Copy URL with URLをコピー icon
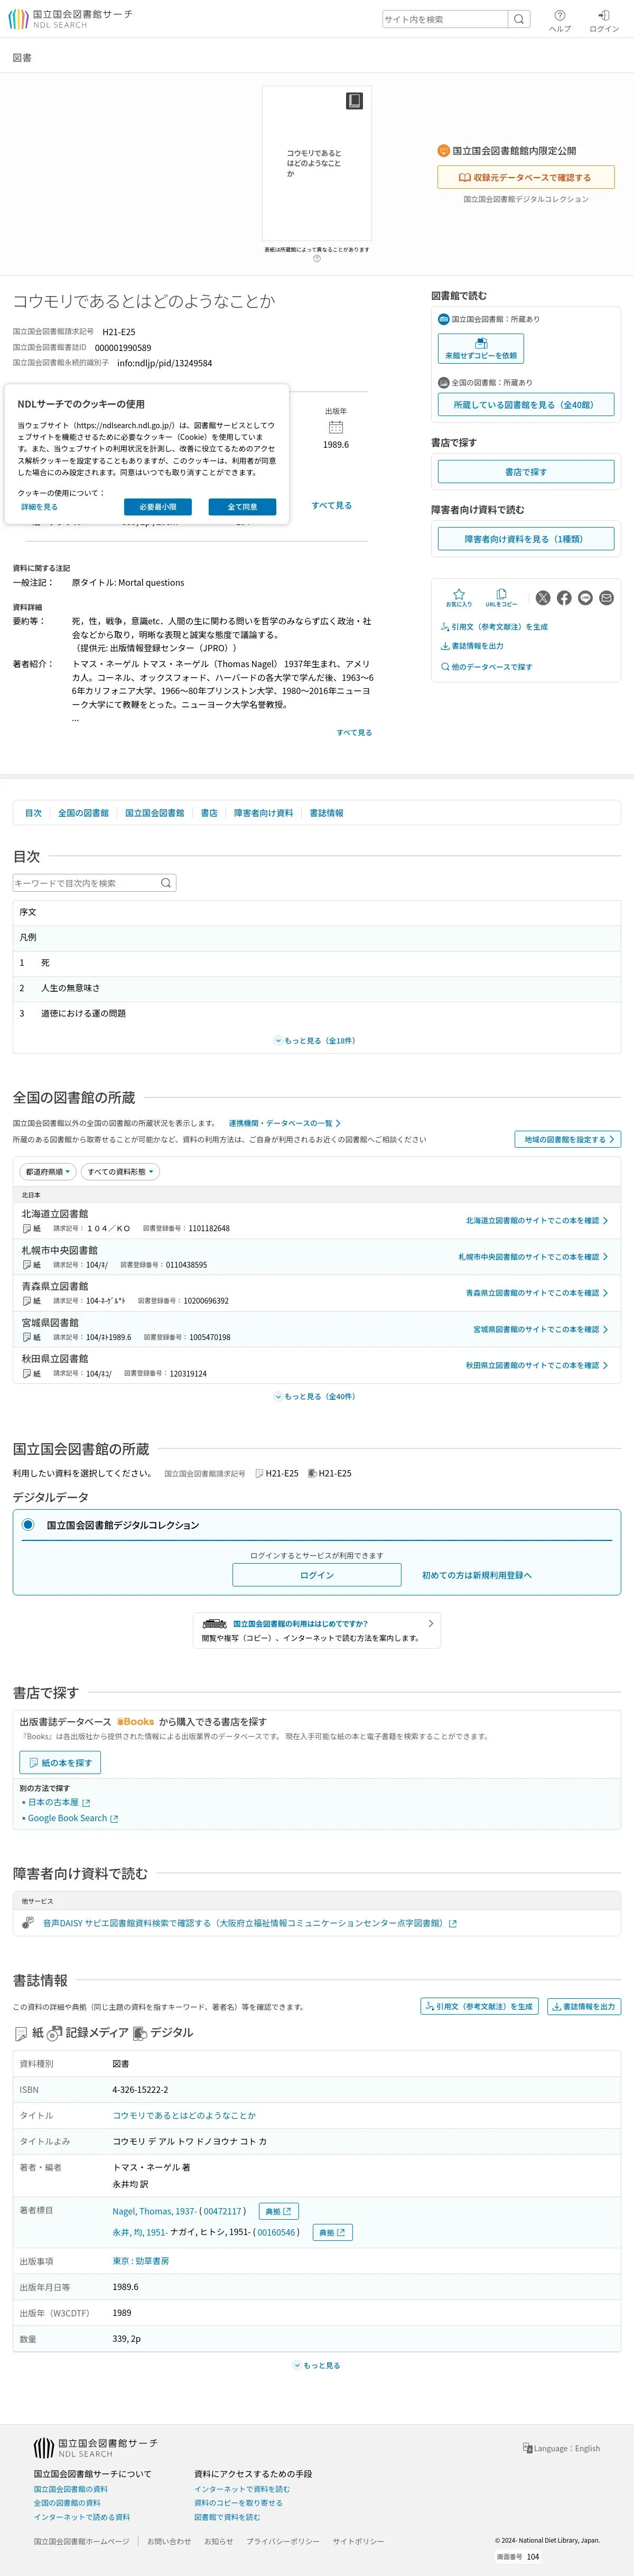634x2576 pixels. click(501, 598)
